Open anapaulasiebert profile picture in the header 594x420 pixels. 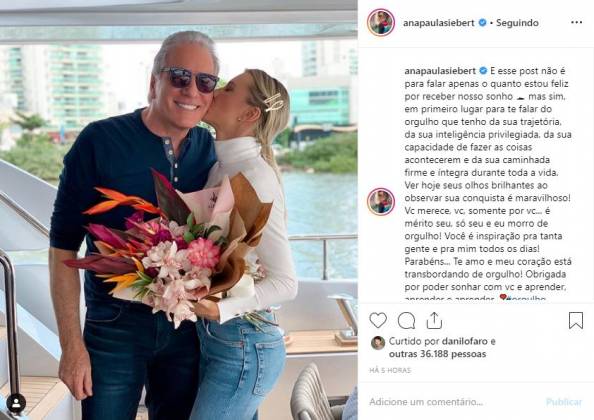(x=381, y=22)
